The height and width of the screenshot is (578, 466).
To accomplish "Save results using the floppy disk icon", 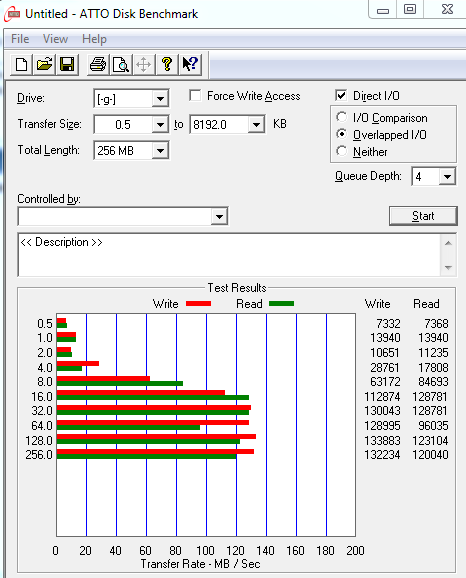I will (67, 65).
